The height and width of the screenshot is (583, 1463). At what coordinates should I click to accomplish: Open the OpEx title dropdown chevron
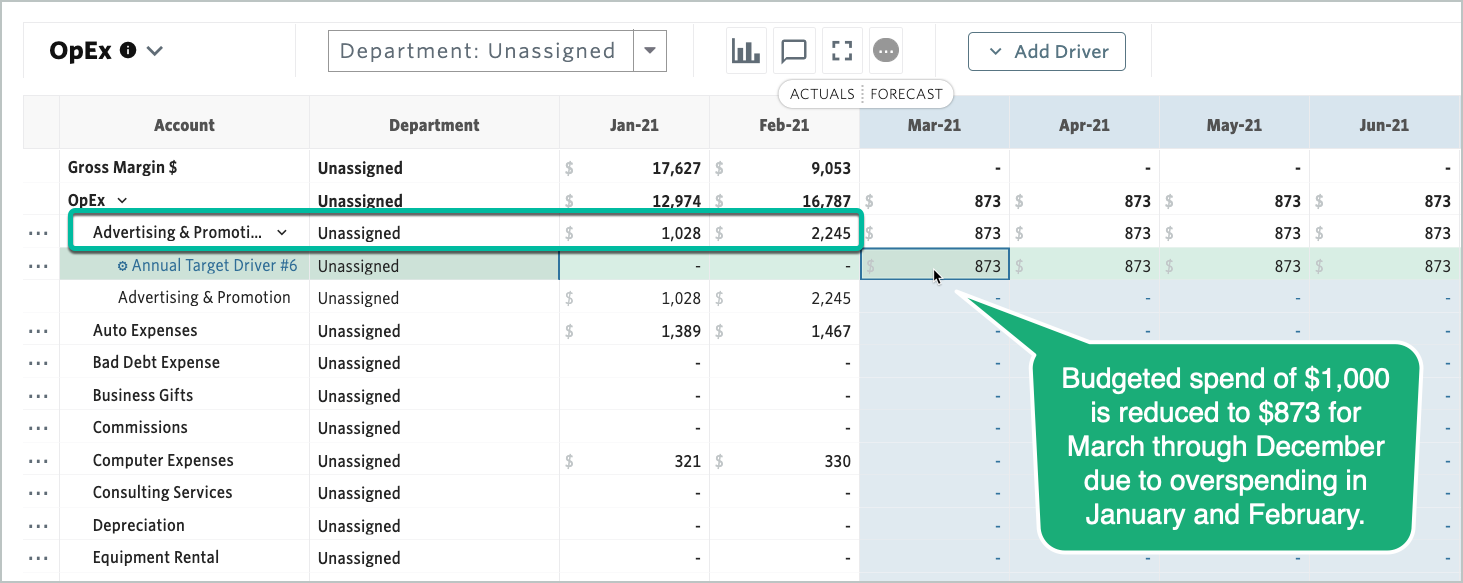coord(155,51)
